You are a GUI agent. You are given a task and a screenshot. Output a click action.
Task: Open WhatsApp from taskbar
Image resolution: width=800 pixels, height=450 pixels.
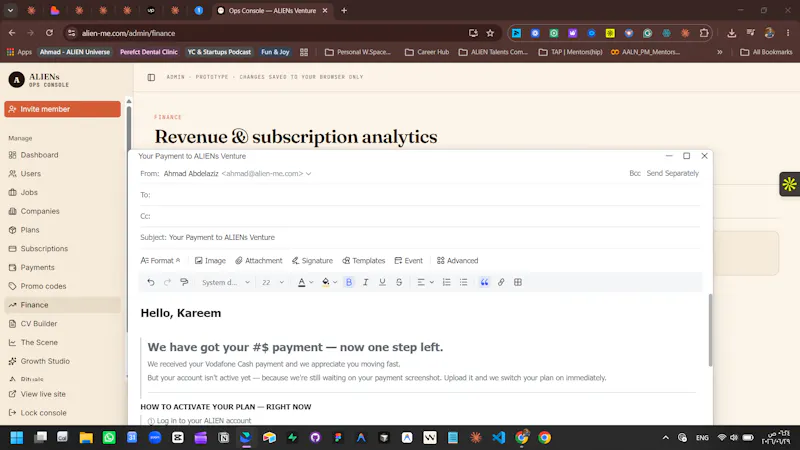click(109, 438)
